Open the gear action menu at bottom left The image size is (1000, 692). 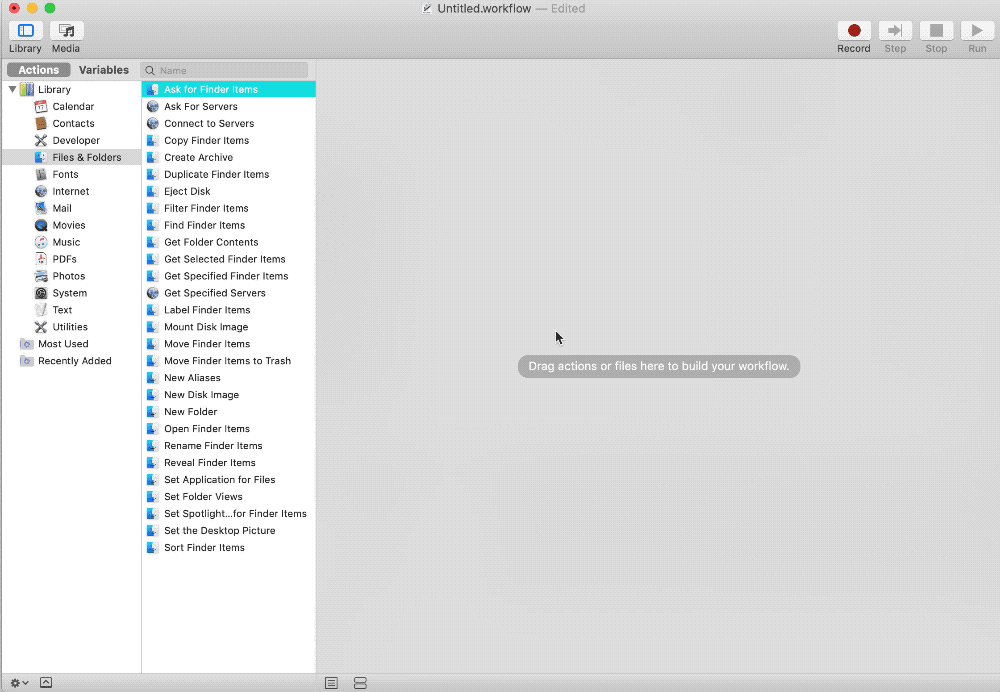point(19,682)
